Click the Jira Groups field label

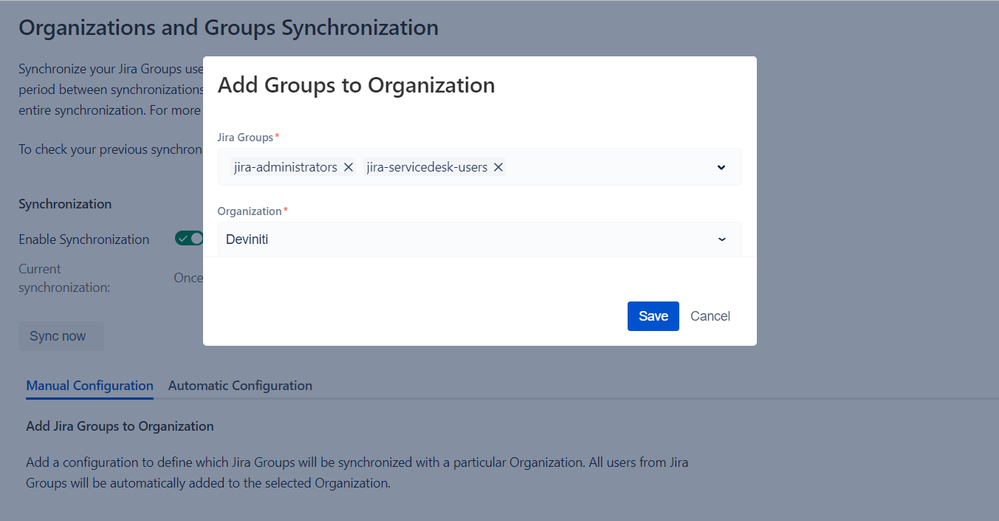coord(245,137)
